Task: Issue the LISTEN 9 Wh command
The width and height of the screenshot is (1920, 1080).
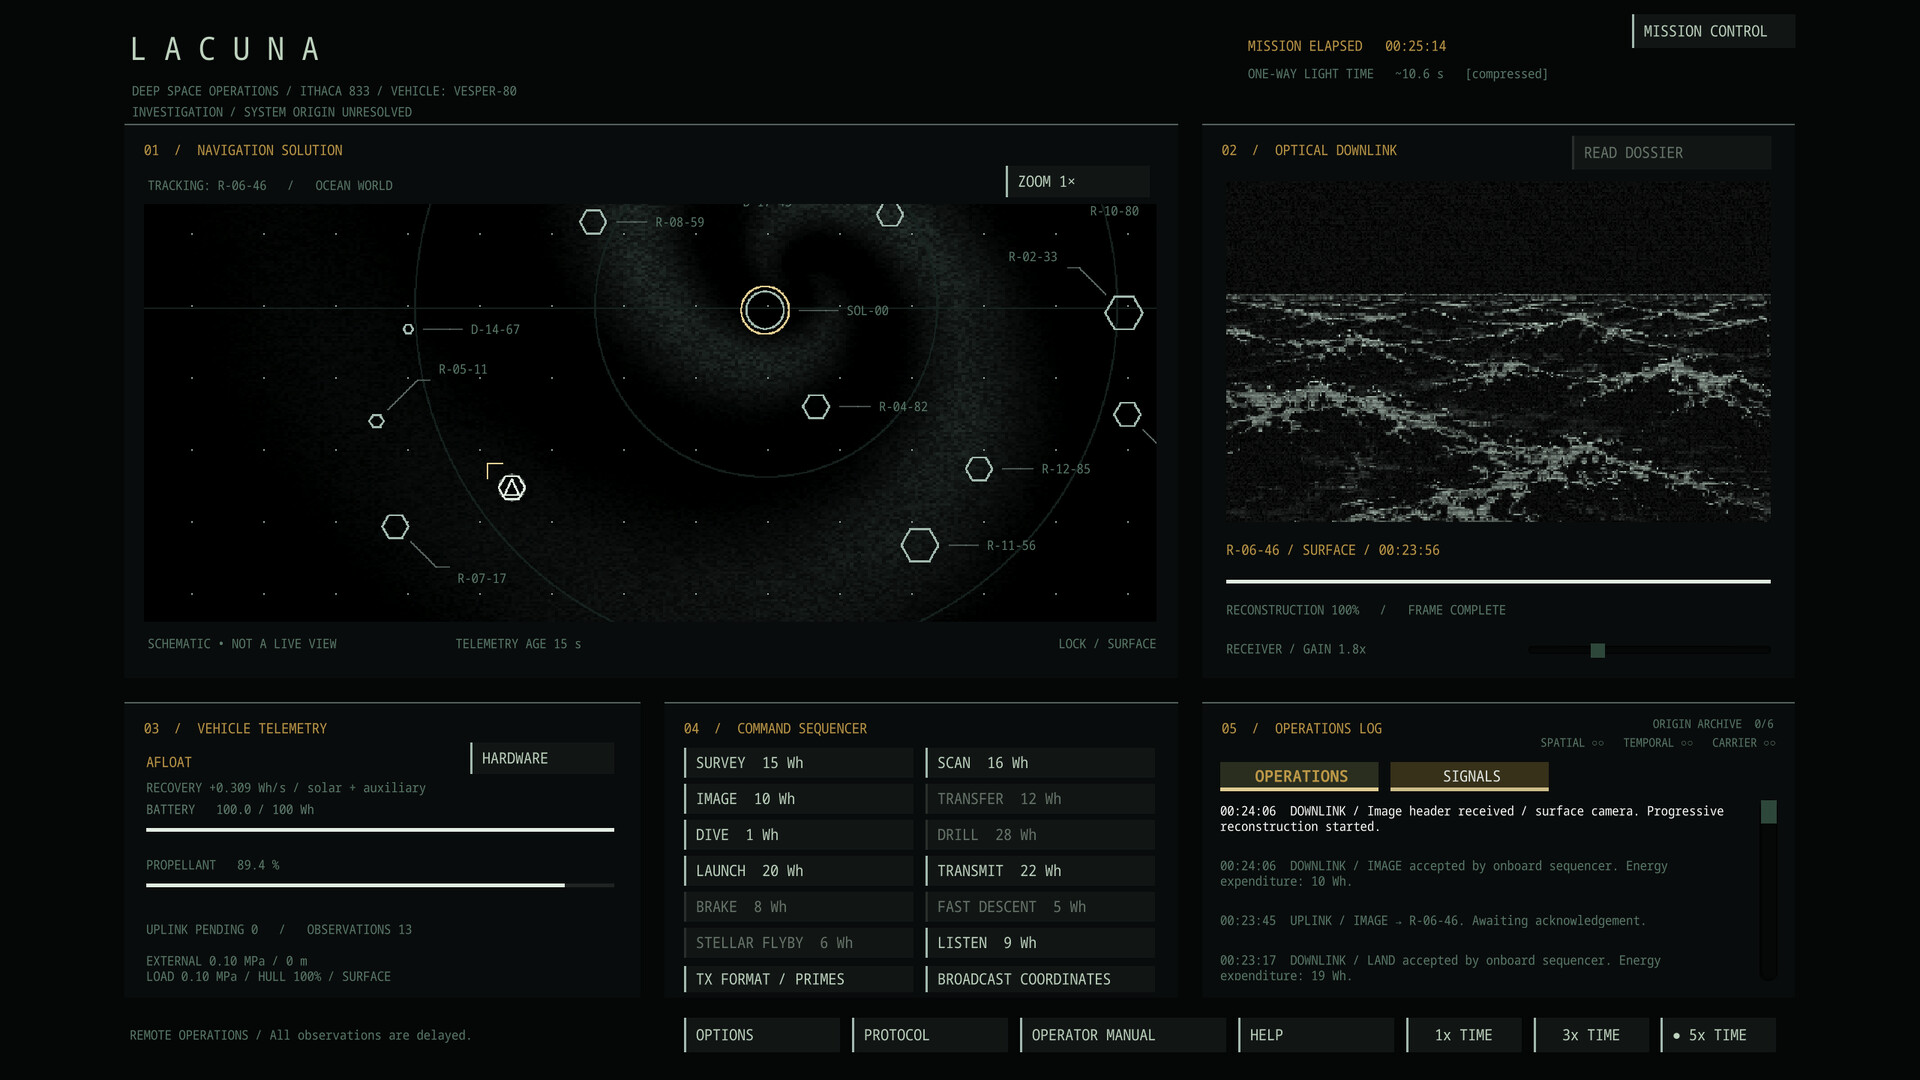Action: pyautogui.click(x=1040, y=943)
